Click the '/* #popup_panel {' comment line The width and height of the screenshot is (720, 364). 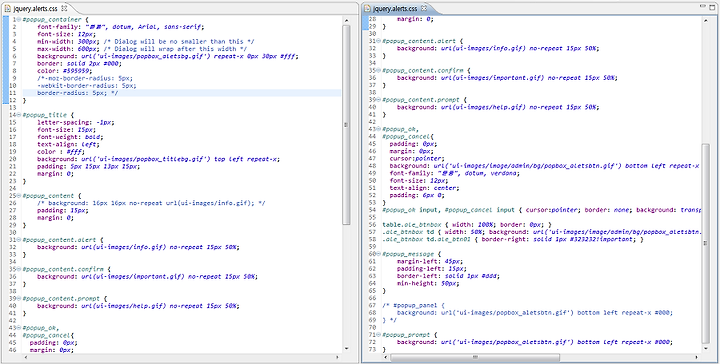[413, 305]
